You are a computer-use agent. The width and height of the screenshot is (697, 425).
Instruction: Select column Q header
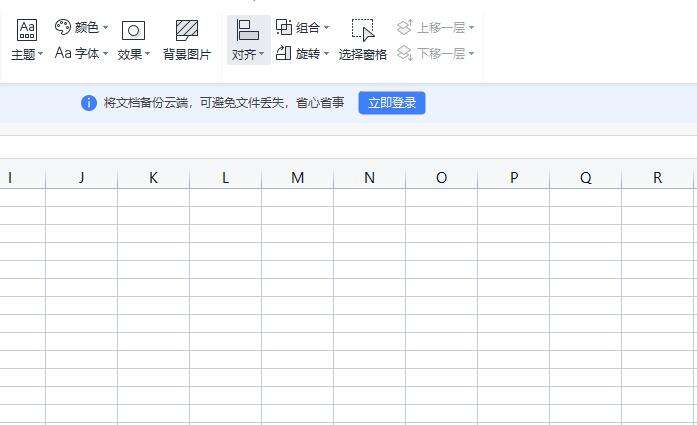point(585,178)
